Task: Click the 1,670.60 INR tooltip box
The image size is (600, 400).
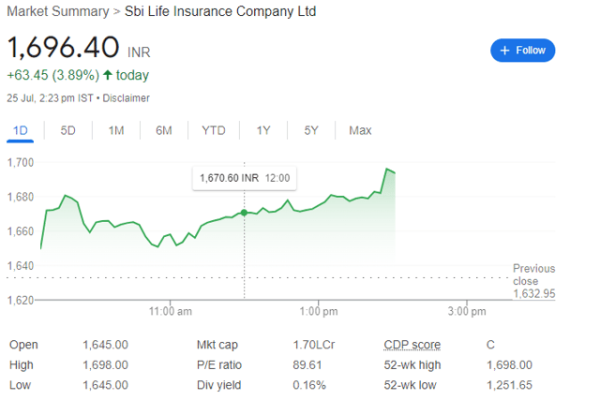Action: 245,178
